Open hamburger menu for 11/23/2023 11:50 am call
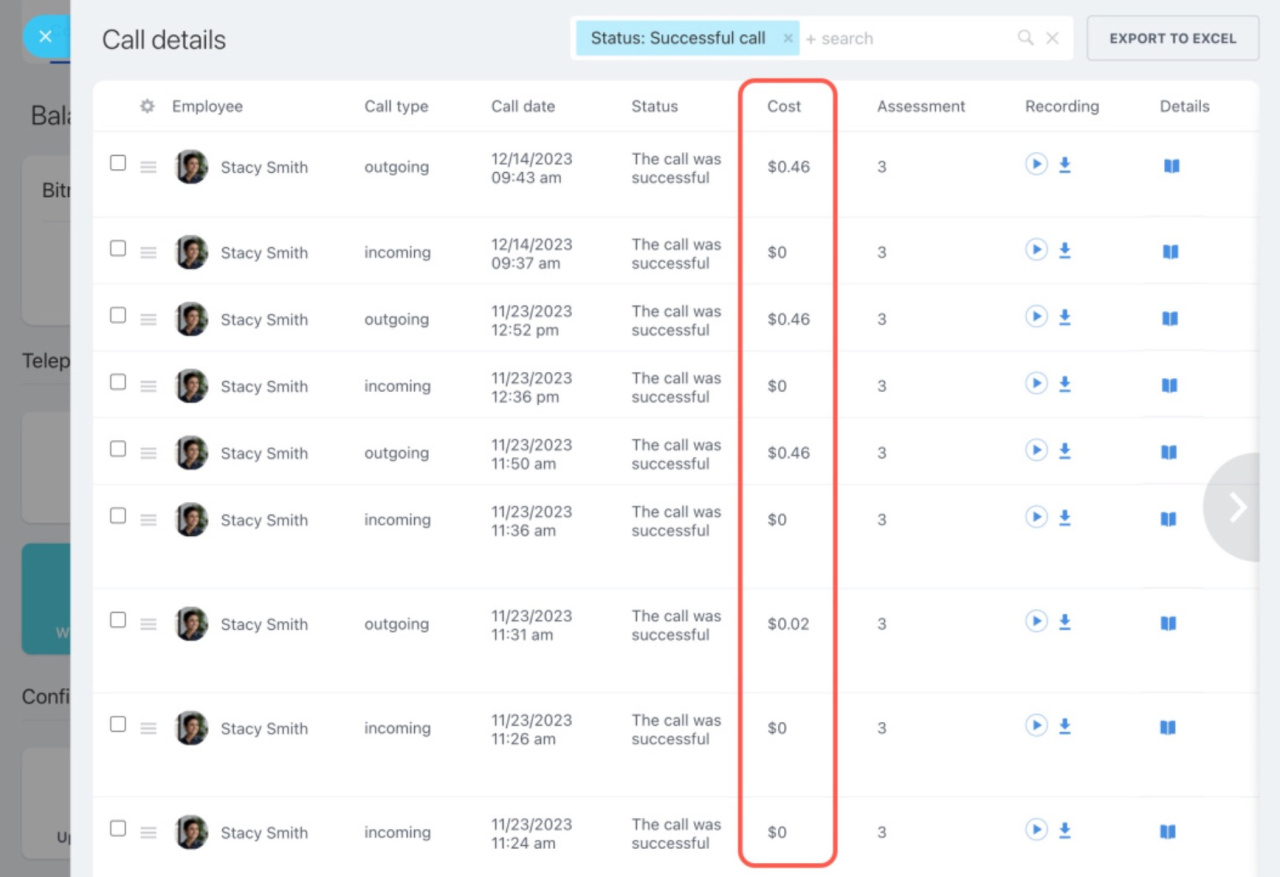Viewport: 1280px width, 877px height. point(148,453)
